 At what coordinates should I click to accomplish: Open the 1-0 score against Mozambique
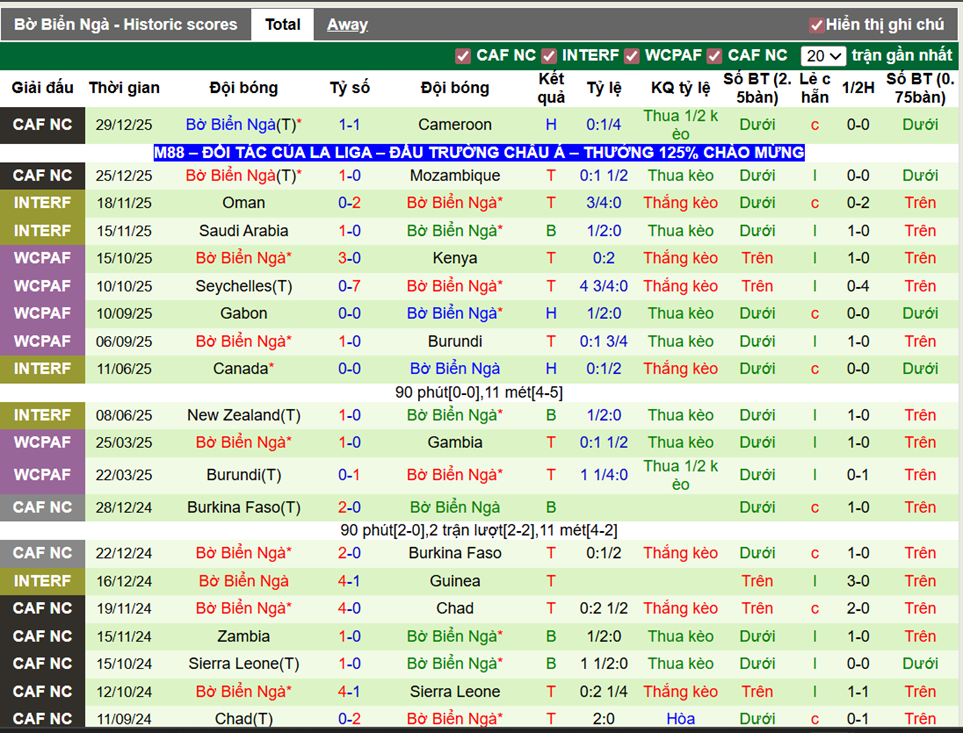(x=349, y=176)
